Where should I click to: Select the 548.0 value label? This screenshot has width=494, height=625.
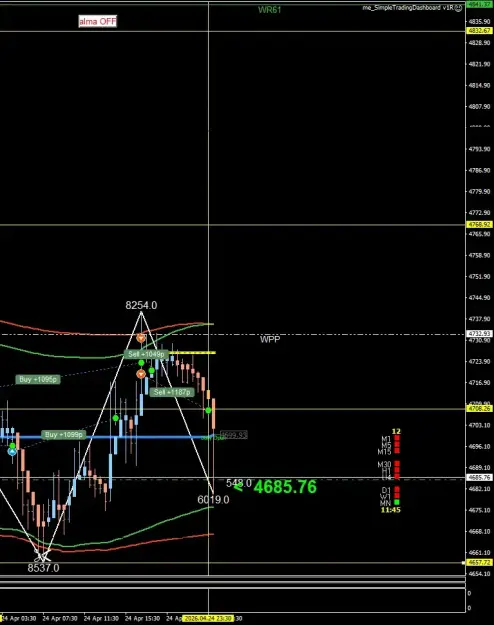coord(239,483)
